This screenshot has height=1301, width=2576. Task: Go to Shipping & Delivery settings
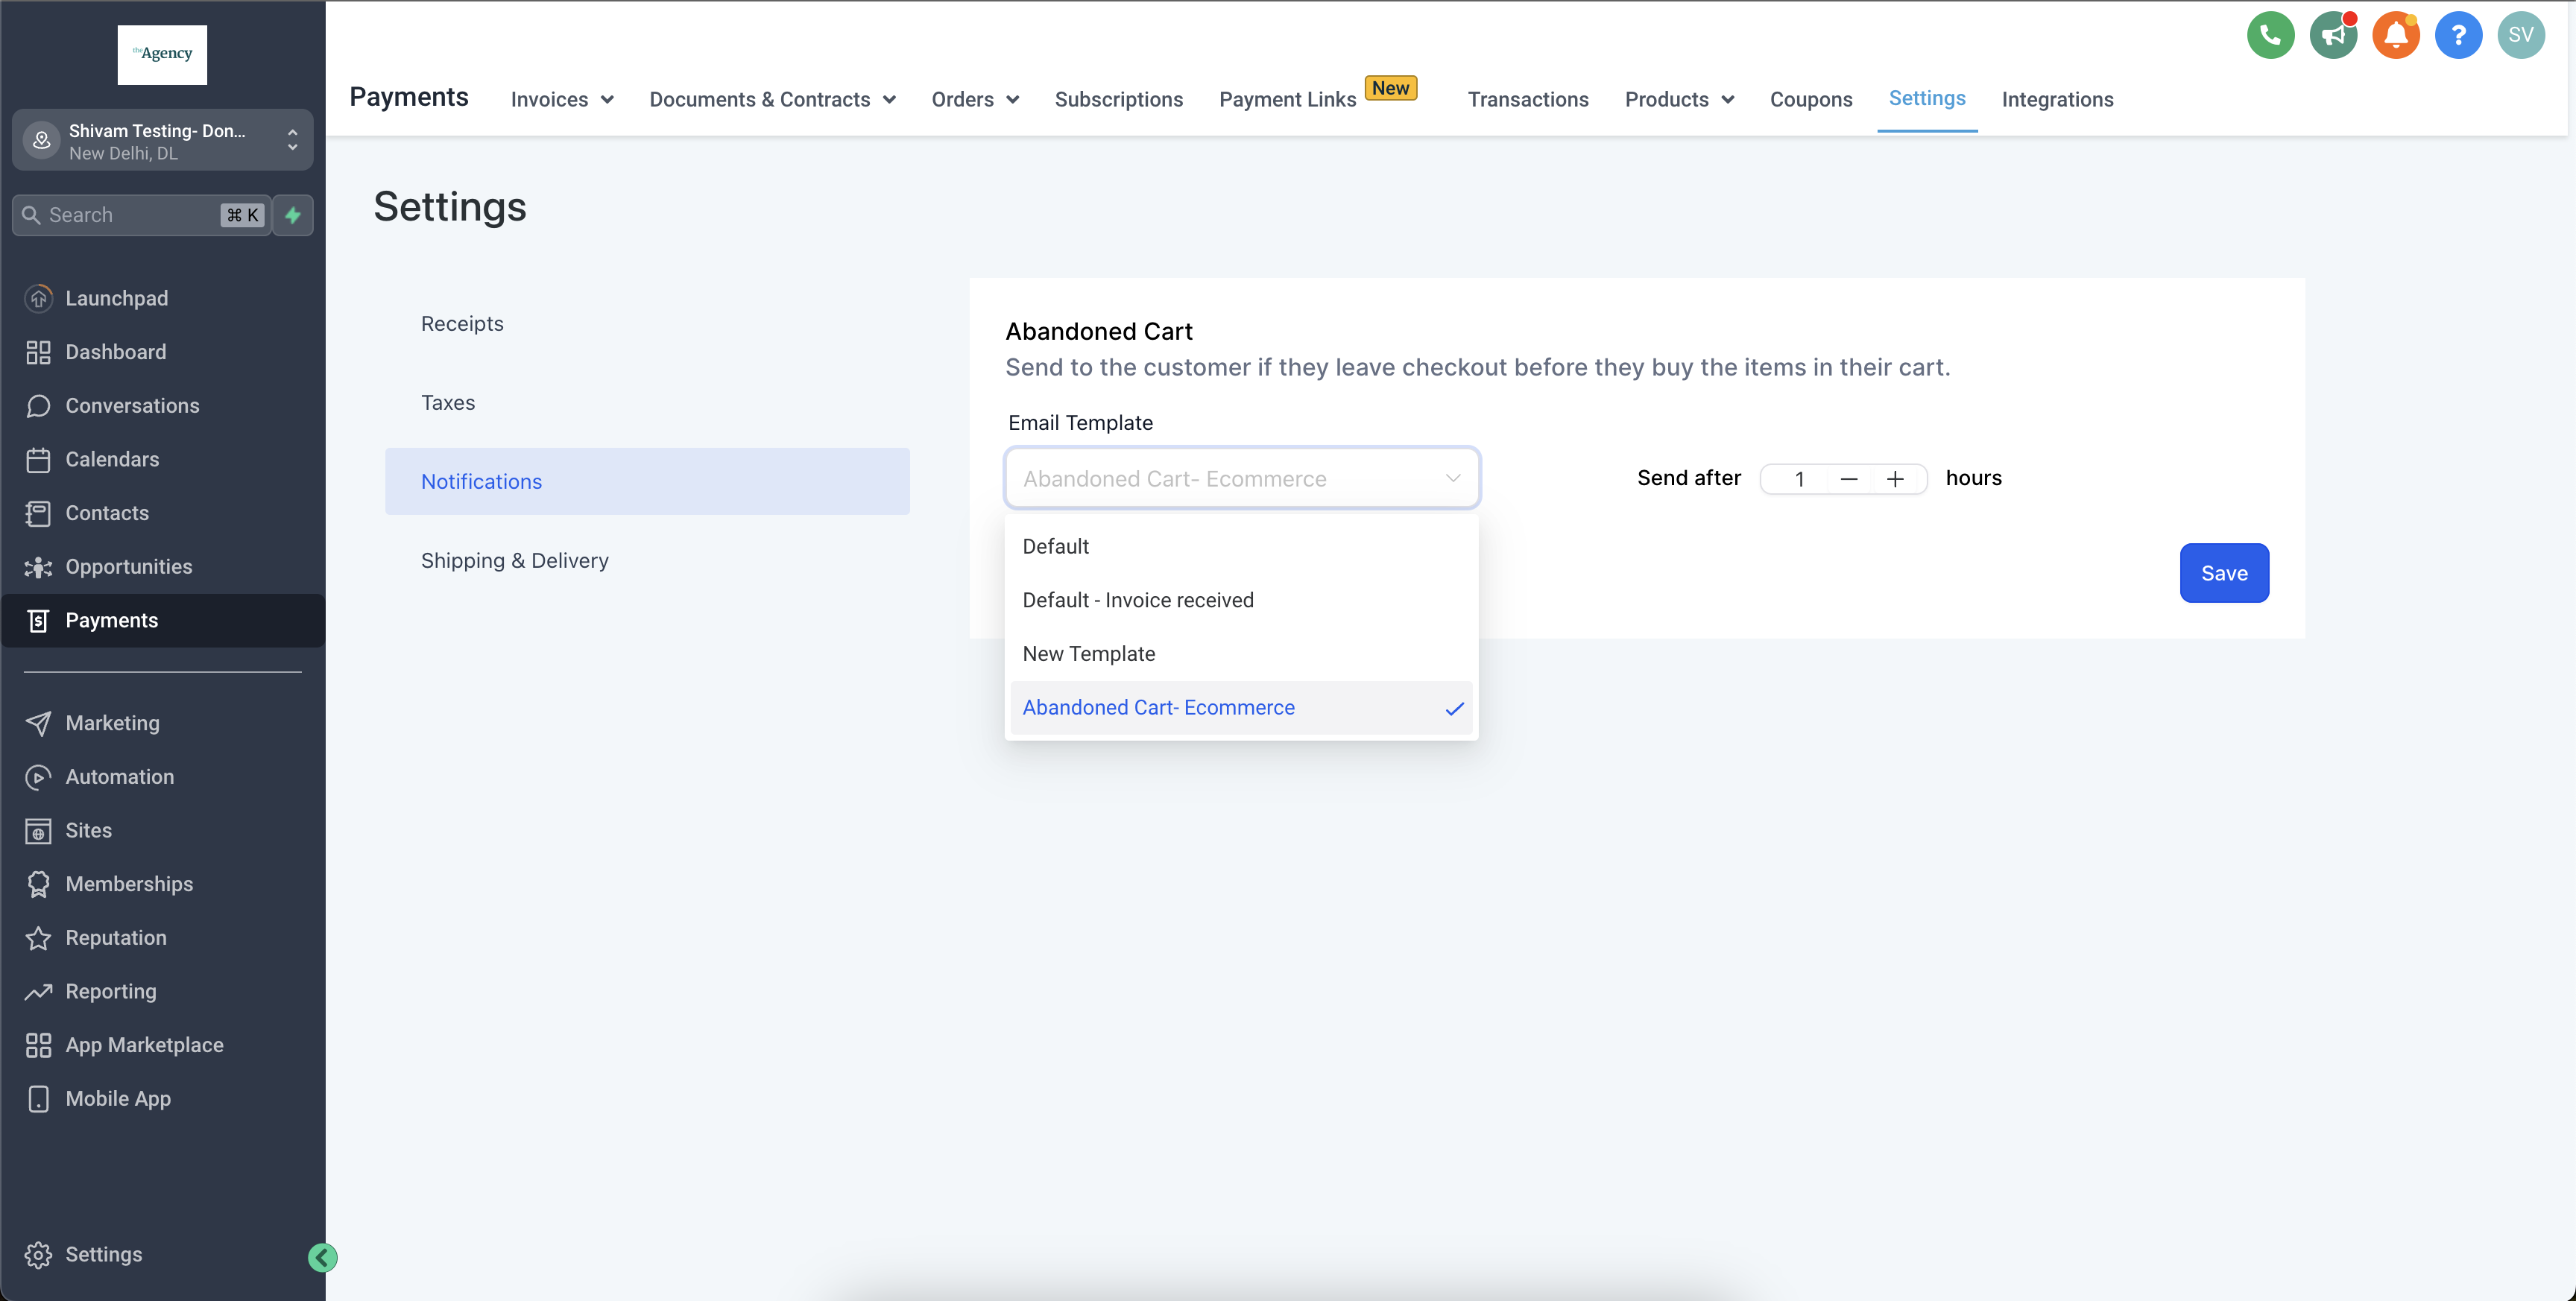pos(515,560)
